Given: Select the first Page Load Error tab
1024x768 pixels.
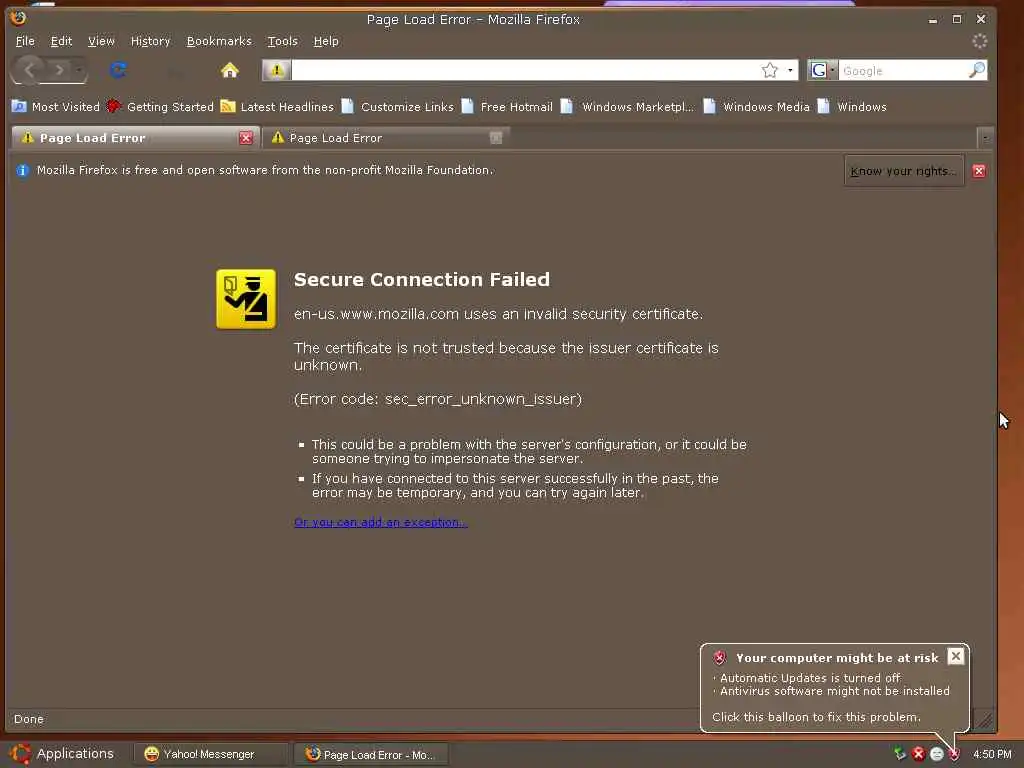Looking at the screenshot, I should pos(135,138).
